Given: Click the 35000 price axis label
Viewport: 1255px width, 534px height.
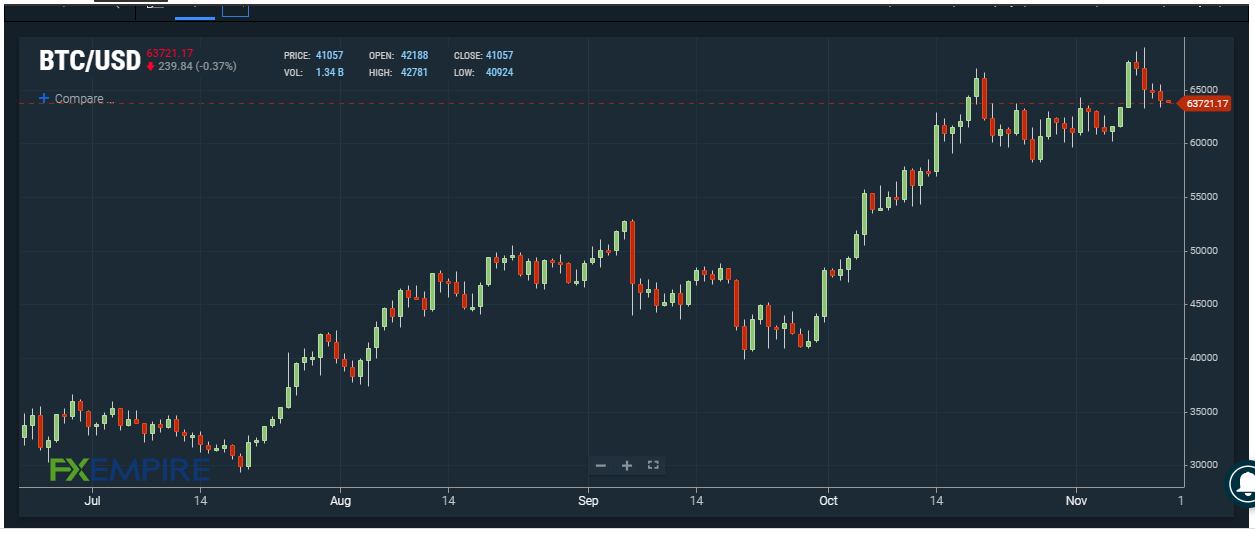Looking at the screenshot, I should coord(1204,412).
